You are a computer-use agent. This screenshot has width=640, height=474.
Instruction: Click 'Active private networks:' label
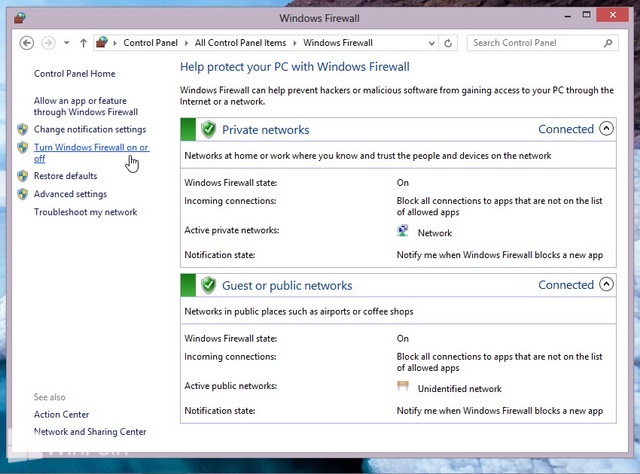click(232, 230)
